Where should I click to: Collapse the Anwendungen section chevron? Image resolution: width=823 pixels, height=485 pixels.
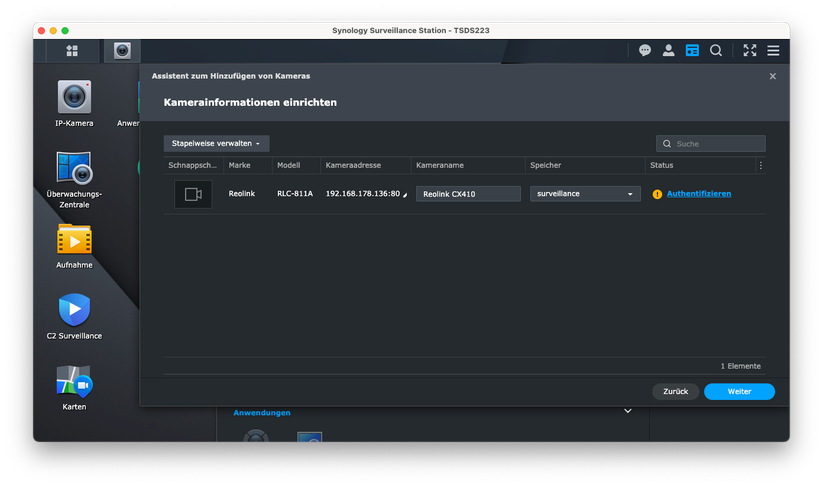tap(628, 411)
